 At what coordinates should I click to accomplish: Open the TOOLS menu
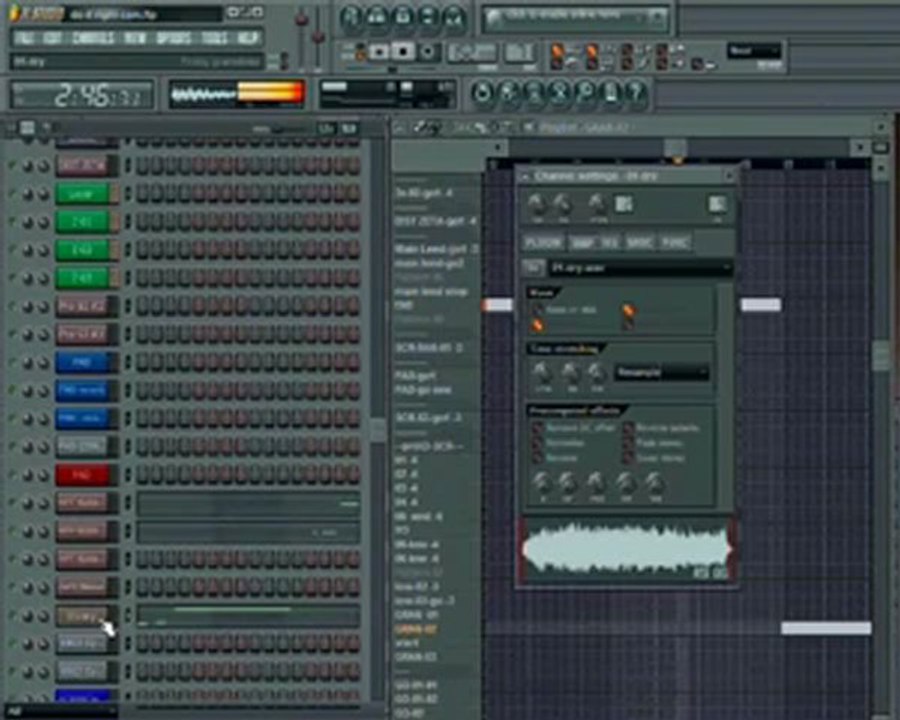215,38
